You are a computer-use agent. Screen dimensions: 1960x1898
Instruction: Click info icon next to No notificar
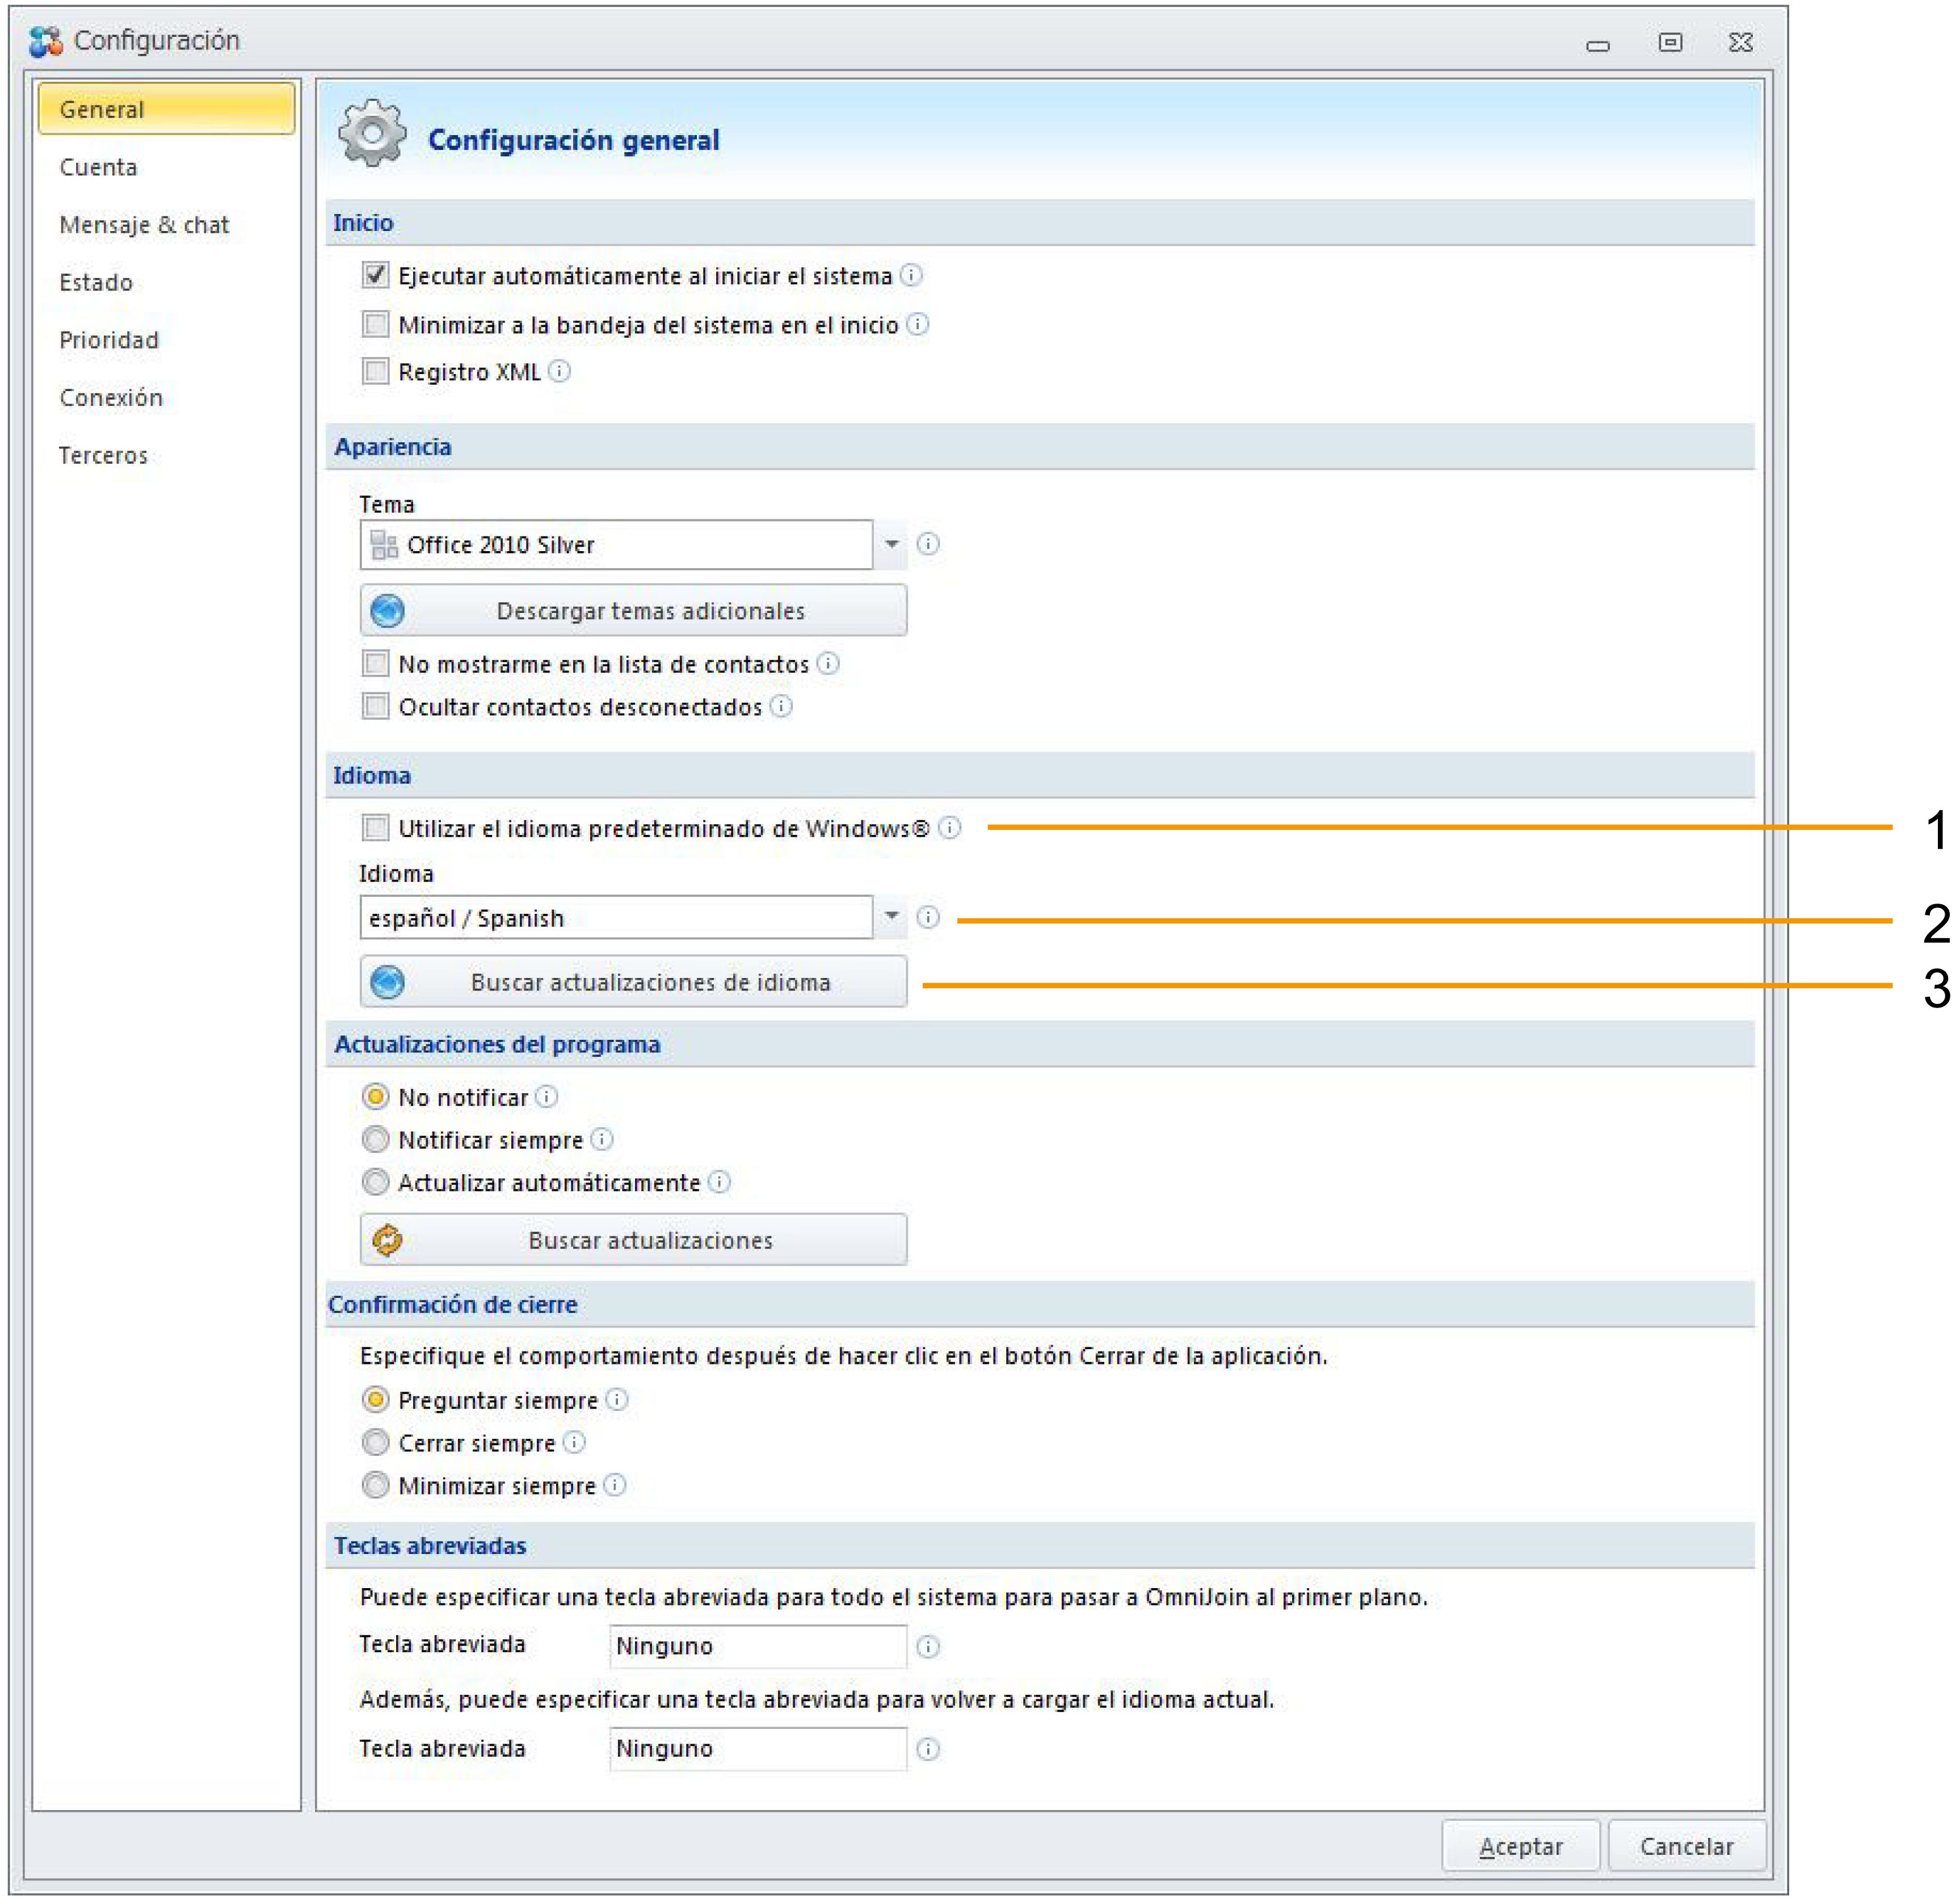pos(546,1096)
